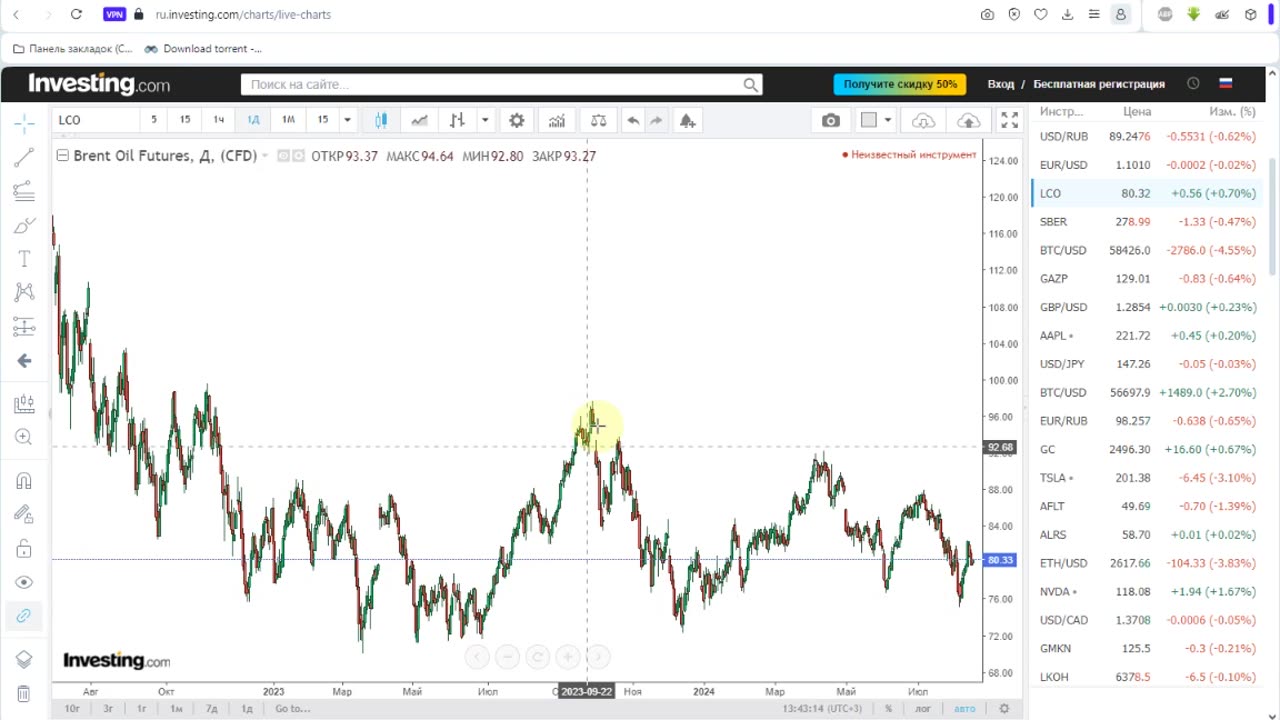The image size is (1280, 720).
Task: Click the Бесплатная регистрация link
Action: (x=1099, y=85)
